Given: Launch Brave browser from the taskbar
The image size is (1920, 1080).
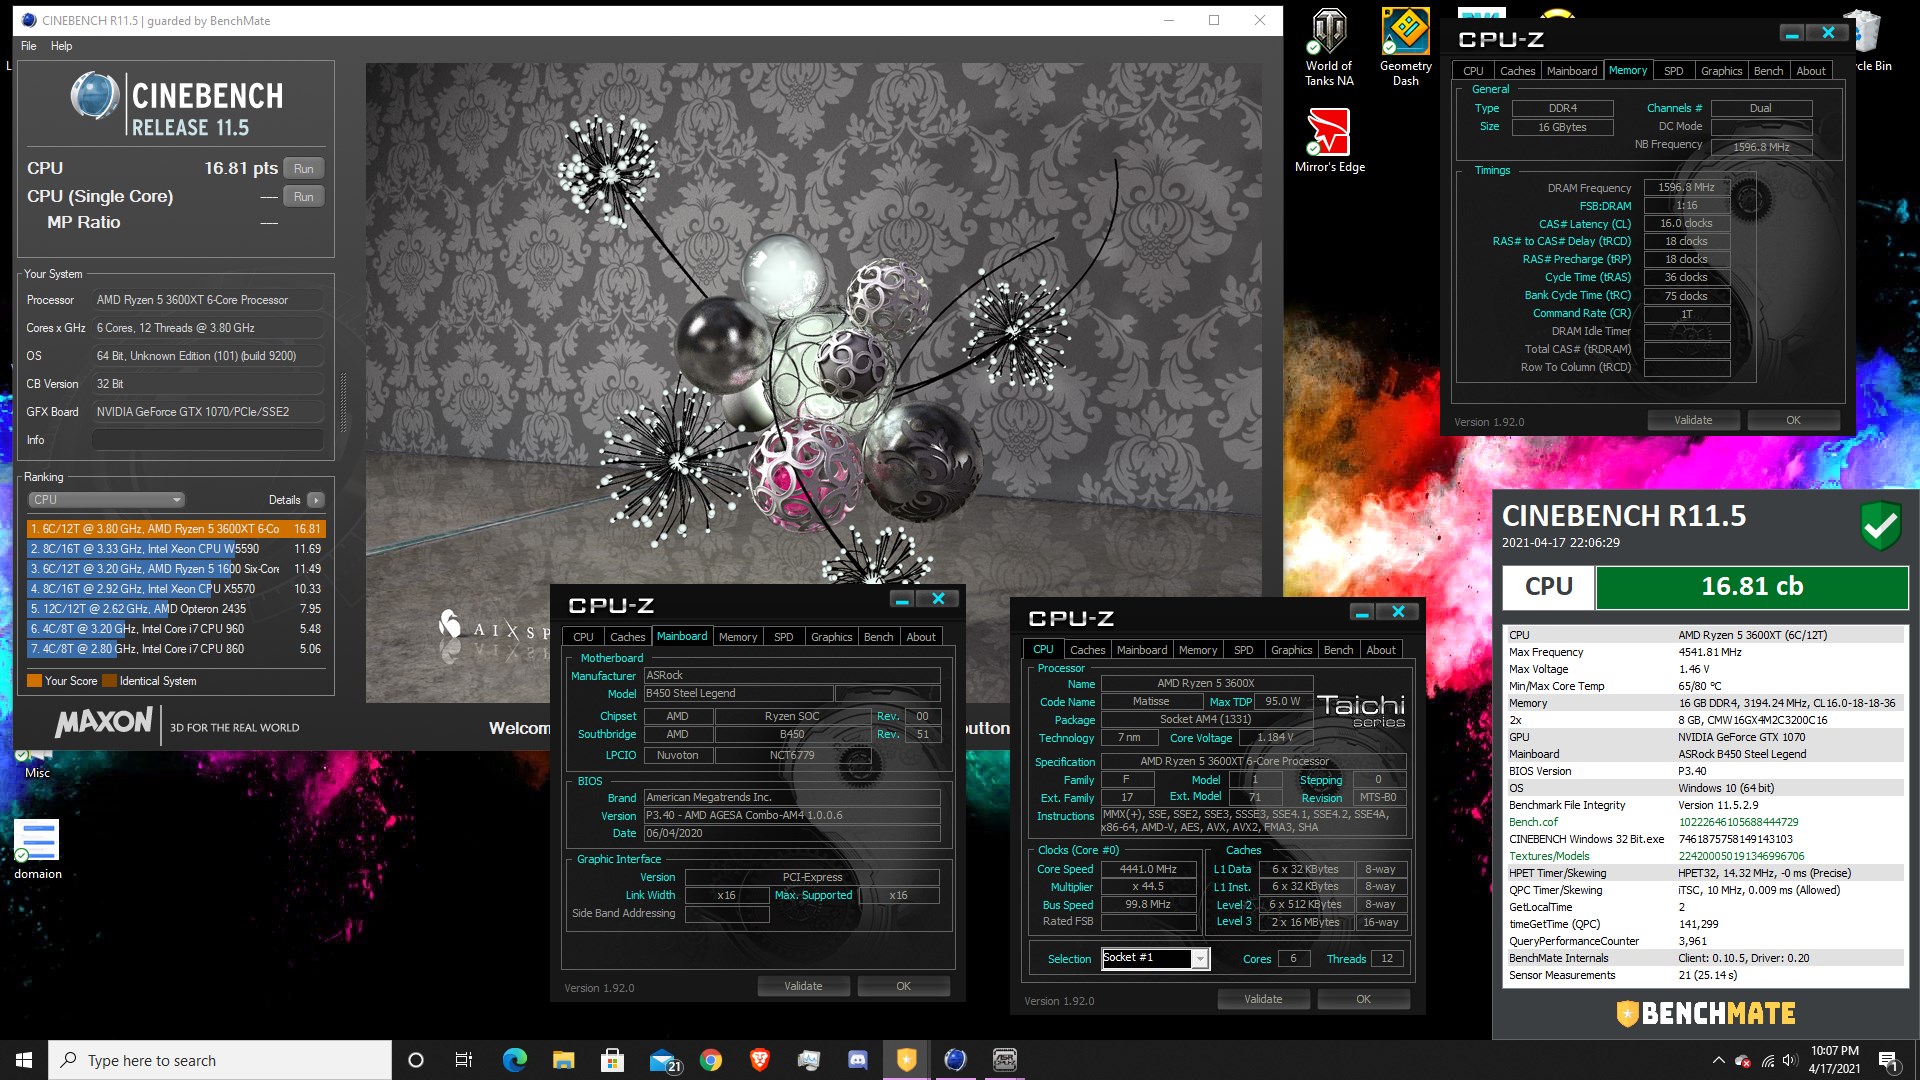Looking at the screenshot, I should pos(760,1060).
